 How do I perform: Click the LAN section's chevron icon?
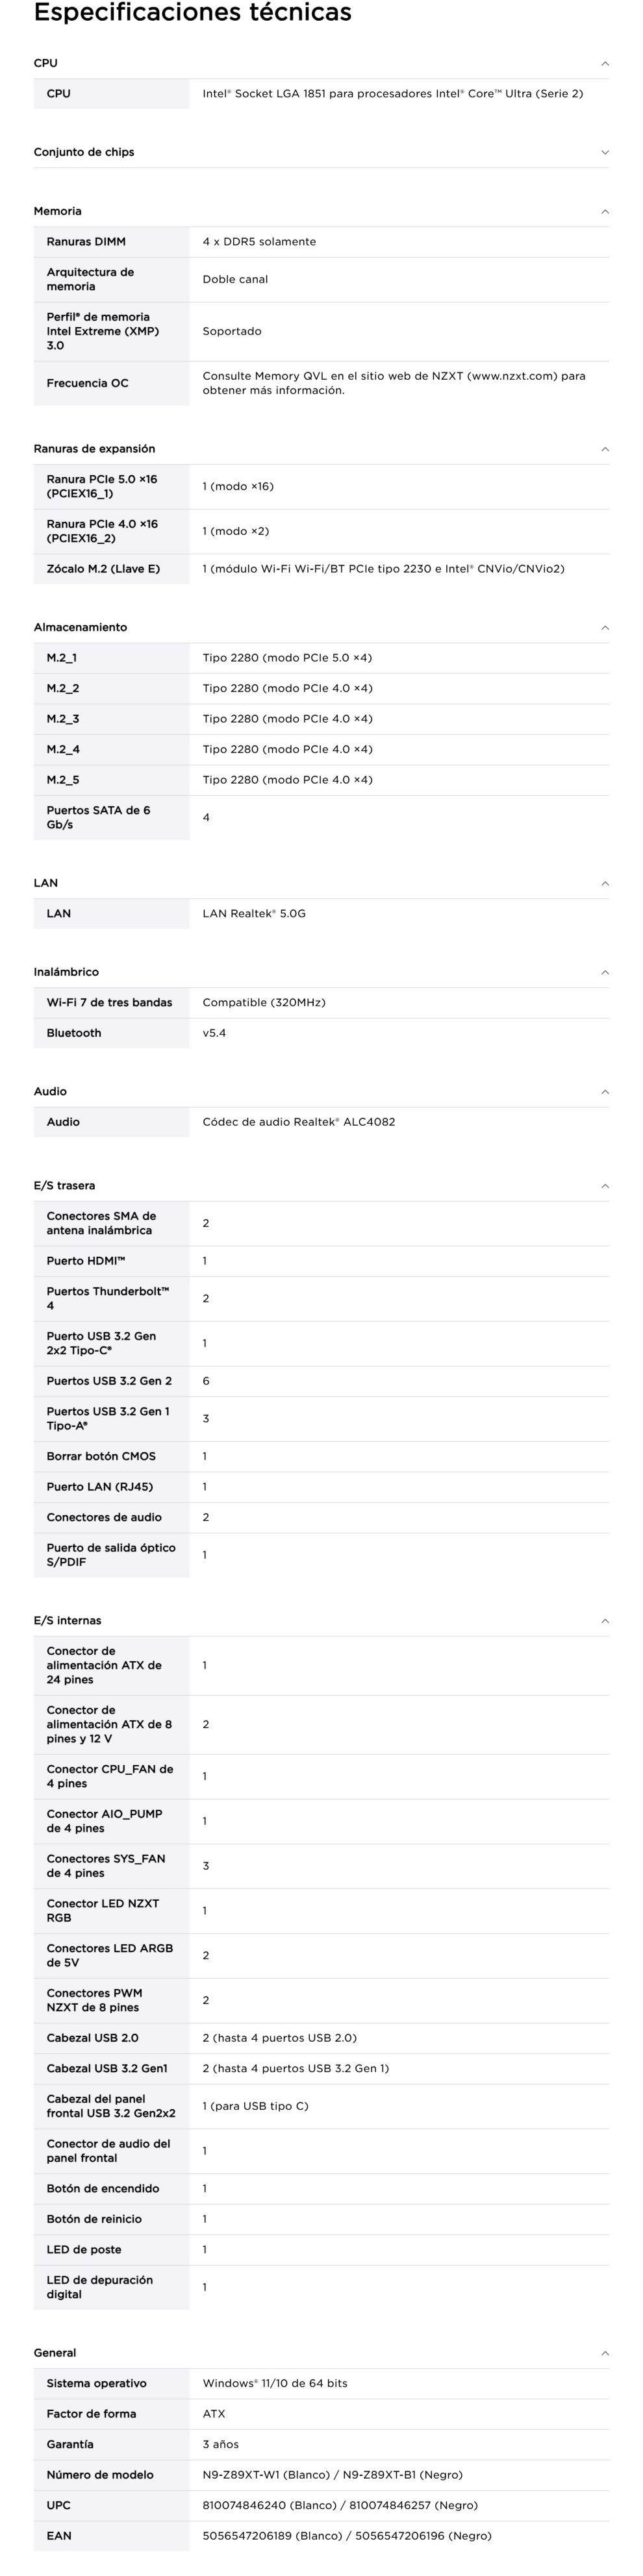click(x=604, y=883)
